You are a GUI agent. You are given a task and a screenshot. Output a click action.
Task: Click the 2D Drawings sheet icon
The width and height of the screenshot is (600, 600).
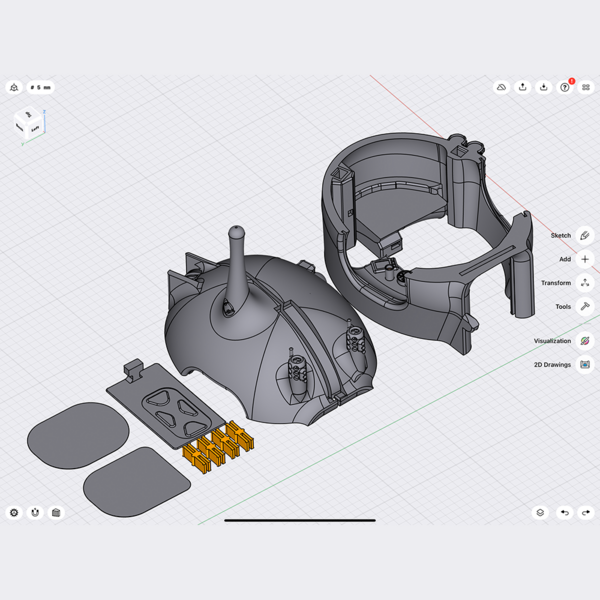pos(585,364)
